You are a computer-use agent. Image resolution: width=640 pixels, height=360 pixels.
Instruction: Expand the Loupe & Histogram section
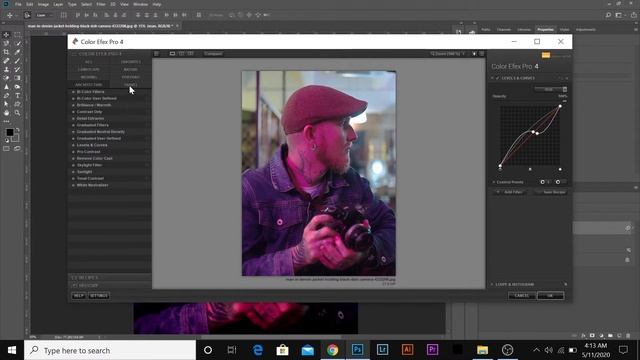point(492,284)
